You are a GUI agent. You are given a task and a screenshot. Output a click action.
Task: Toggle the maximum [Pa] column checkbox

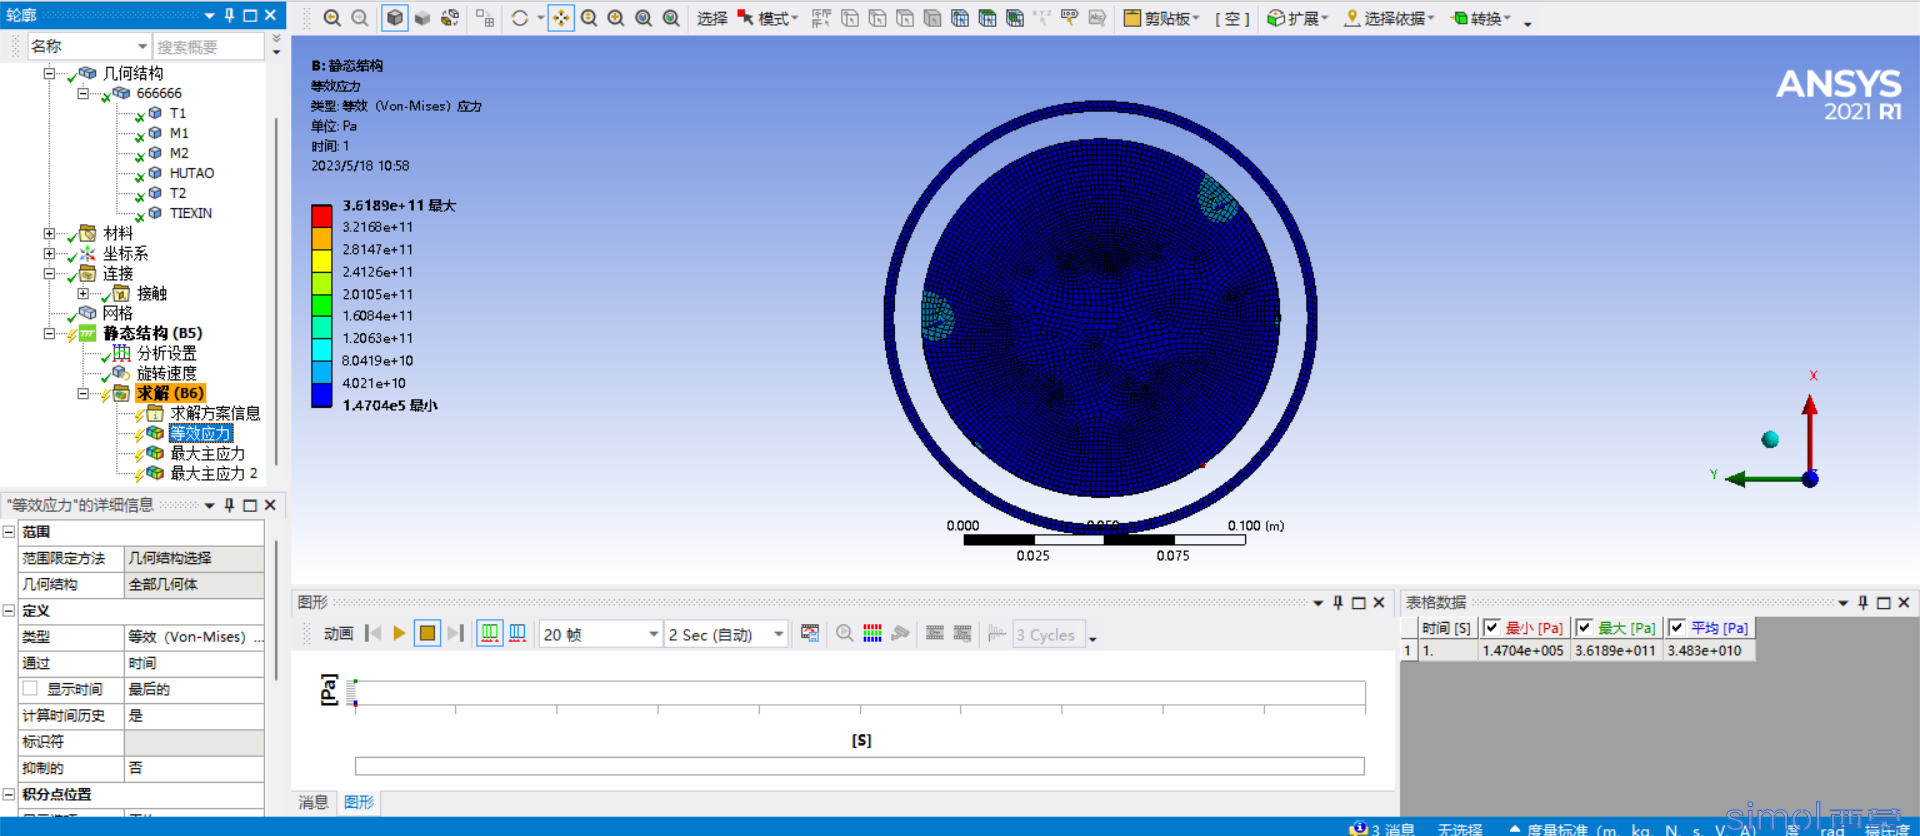(1585, 628)
